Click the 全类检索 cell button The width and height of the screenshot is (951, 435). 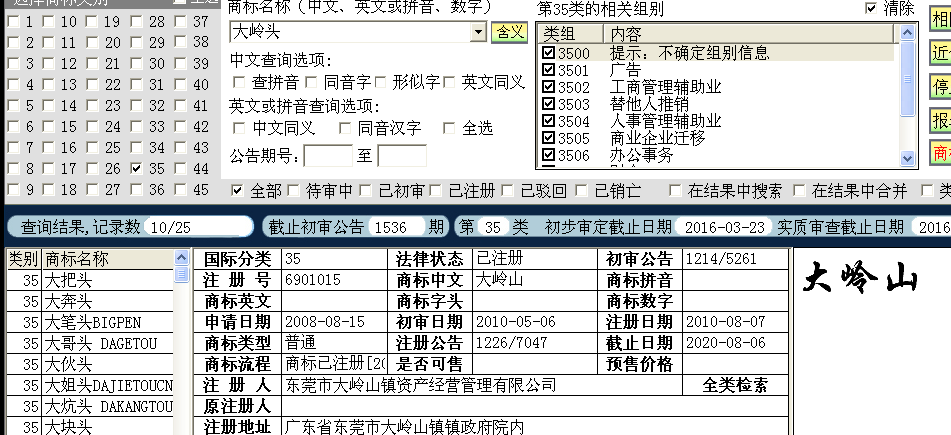click(x=735, y=385)
